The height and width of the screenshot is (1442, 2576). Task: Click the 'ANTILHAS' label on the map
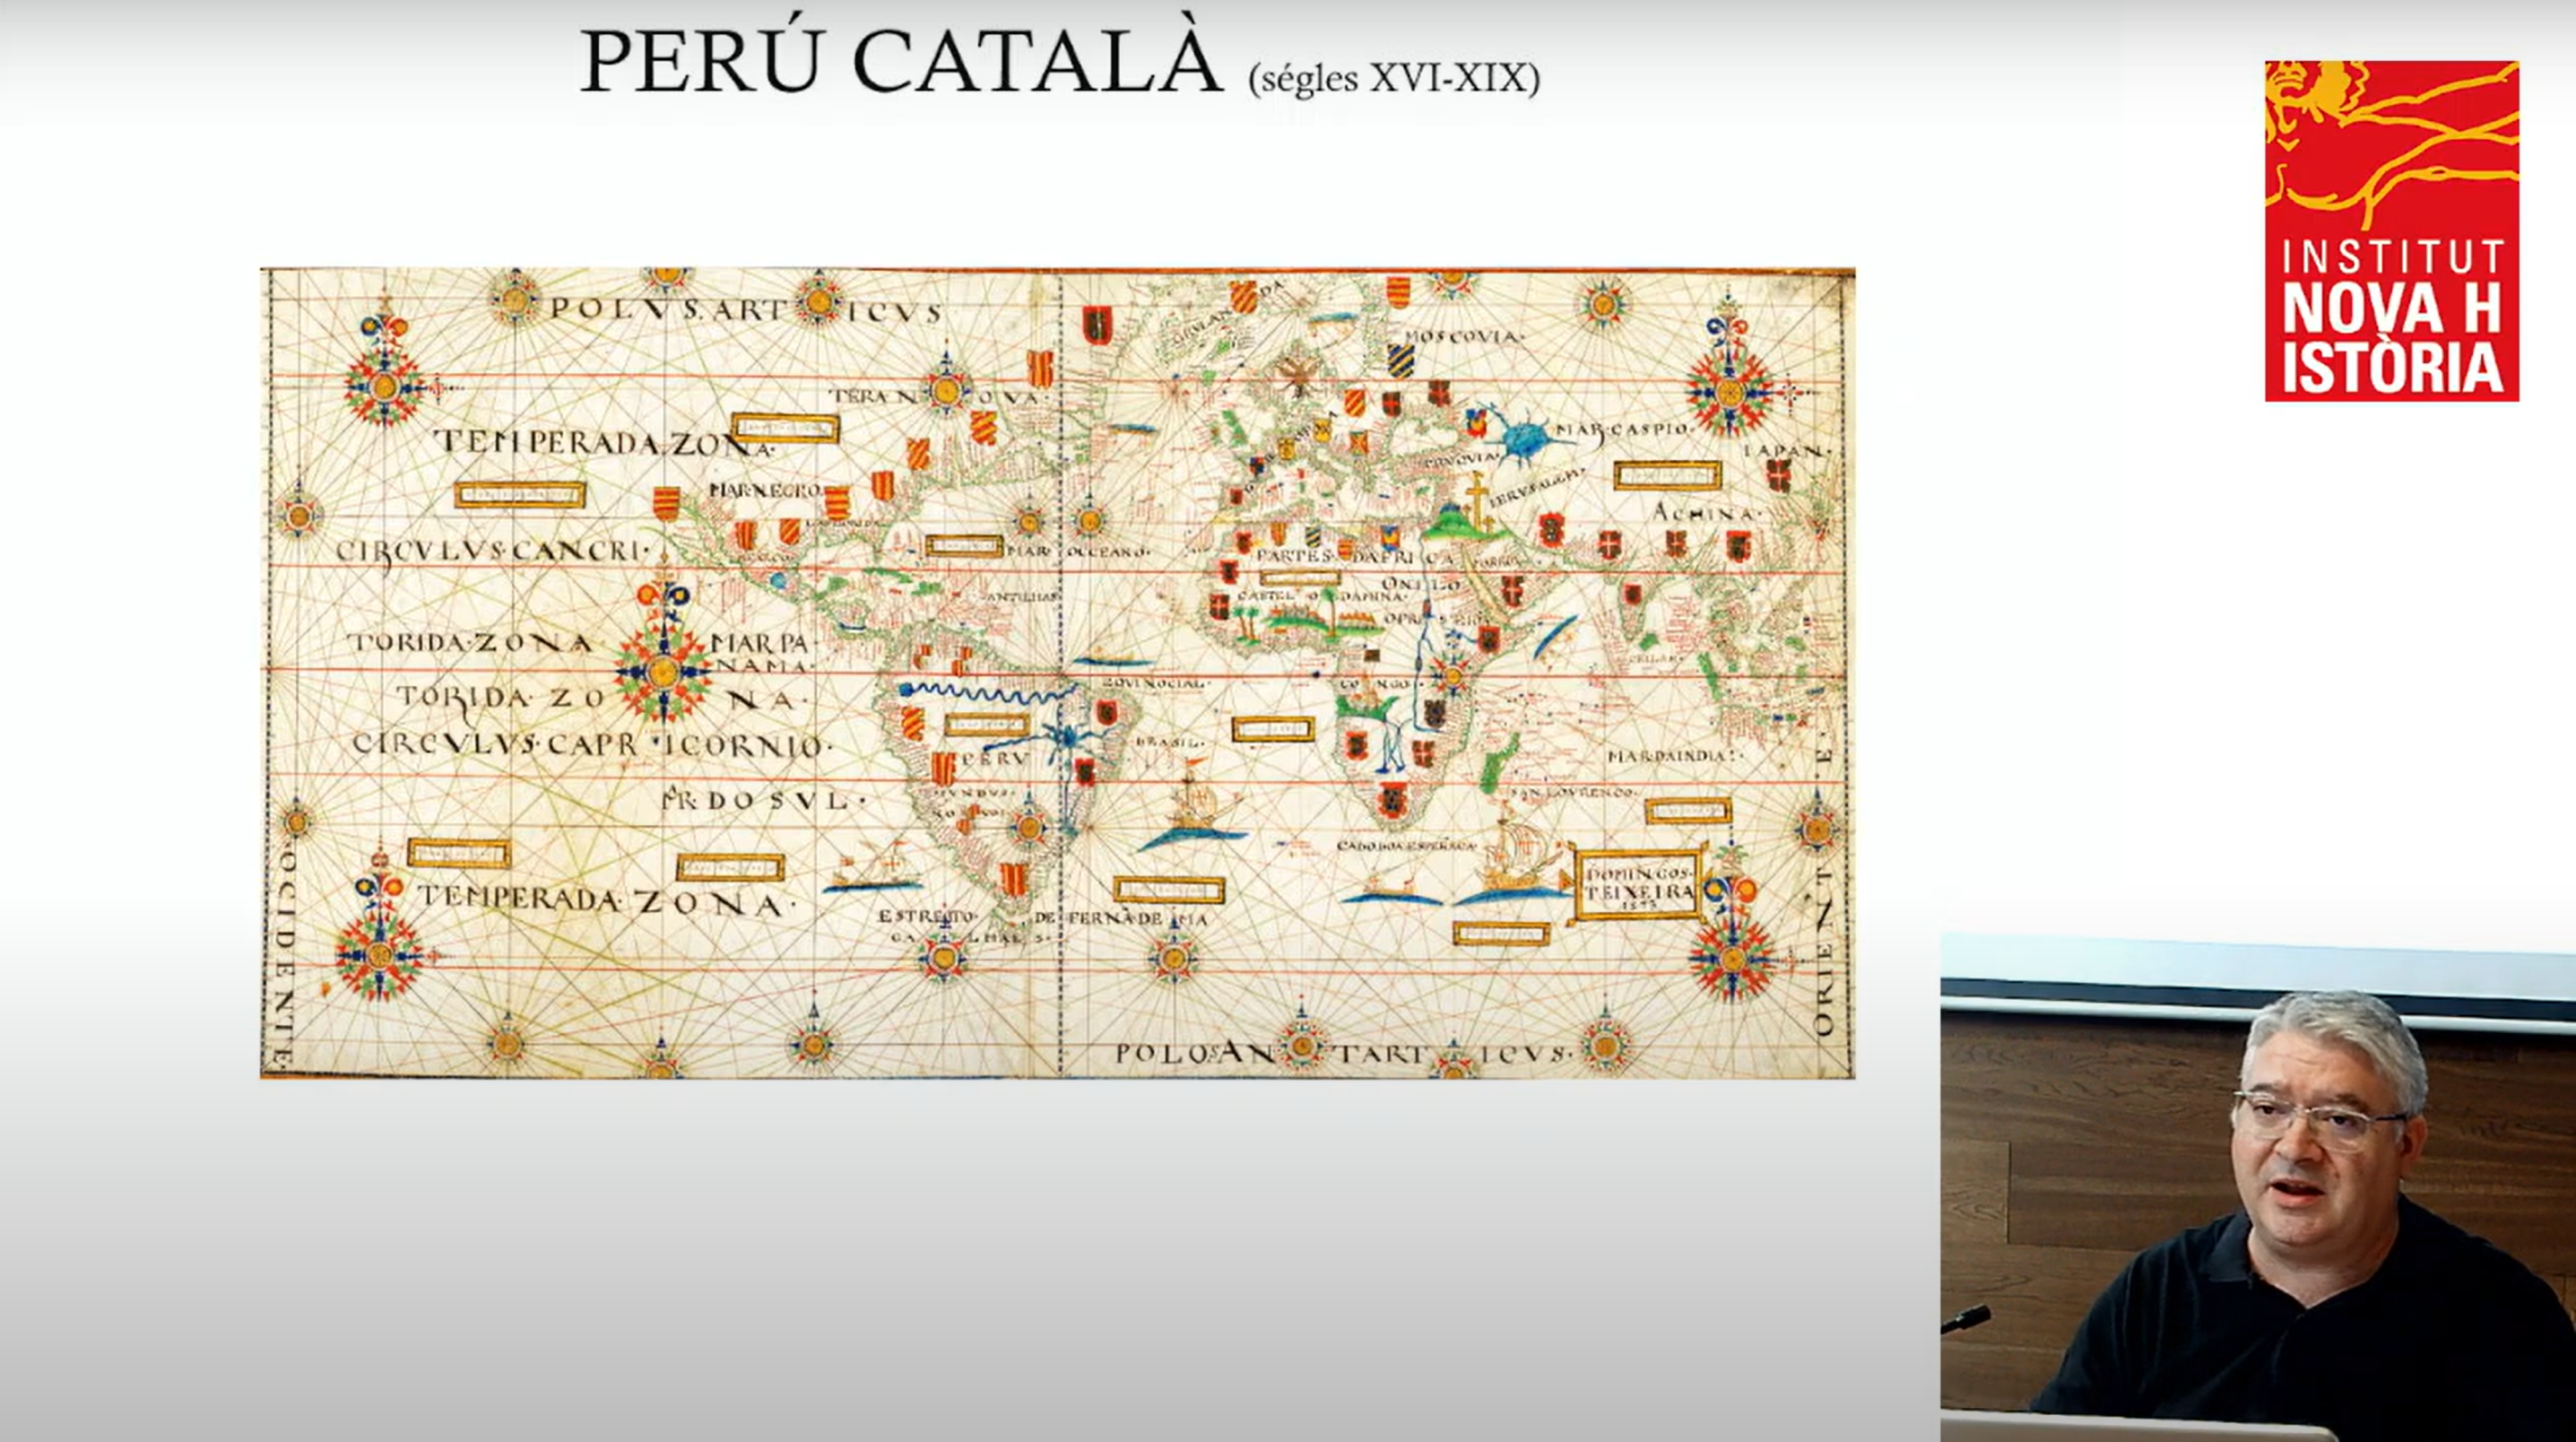[x=1021, y=597]
